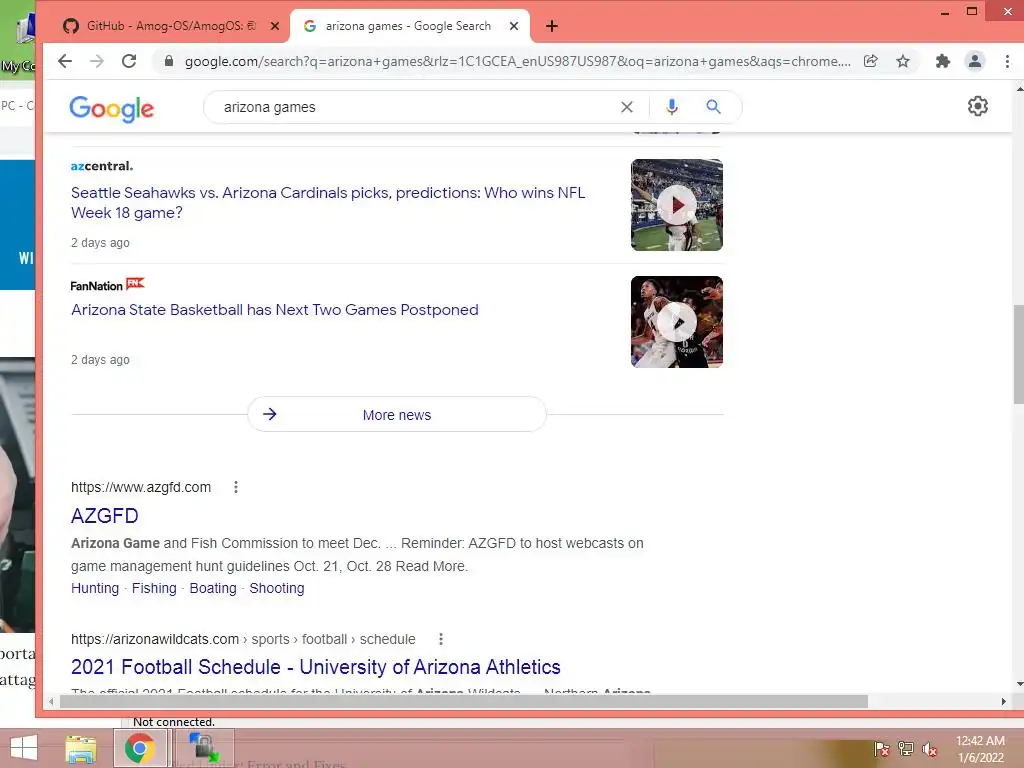This screenshot has height=768, width=1024.
Task: Click the horizontal scrollbar left arrow
Action: tap(51, 701)
